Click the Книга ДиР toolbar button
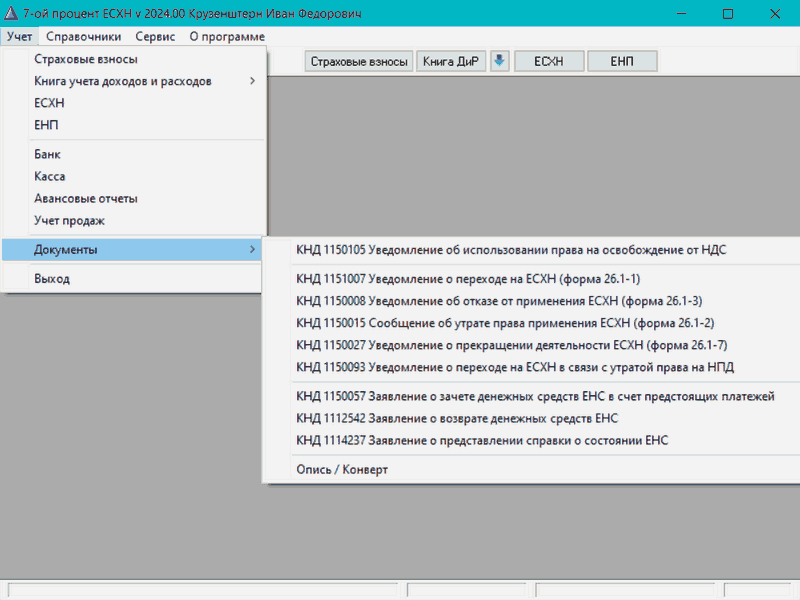800x600 pixels. pos(451,61)
